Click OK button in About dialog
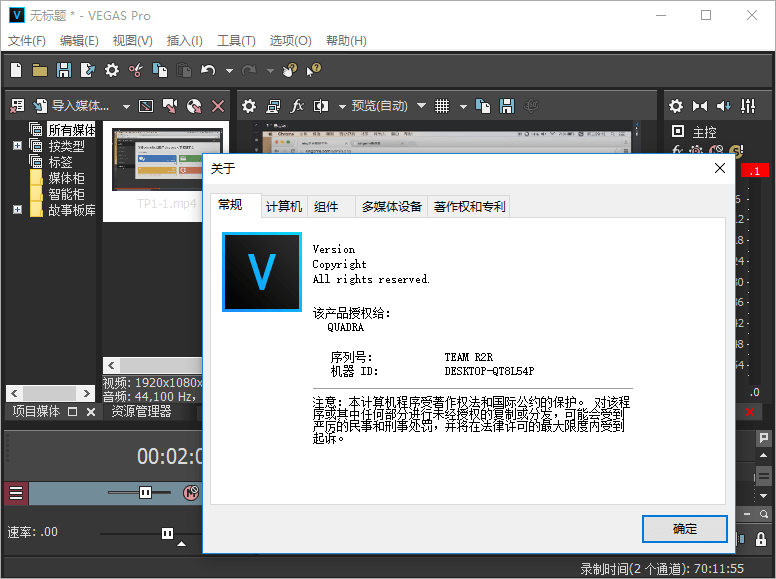This screenshot has height=579, width=776. tap(684, 529)
